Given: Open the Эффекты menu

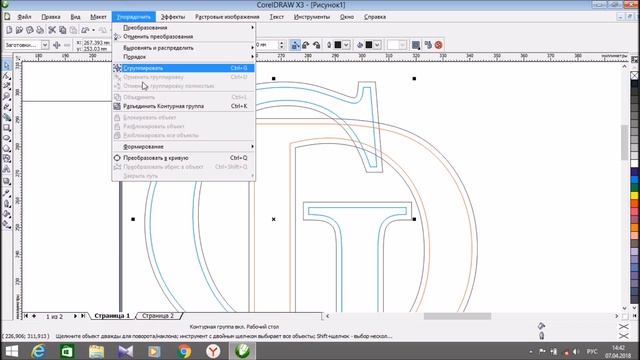Looking at the screenshot, I should (x=173, y=17).
